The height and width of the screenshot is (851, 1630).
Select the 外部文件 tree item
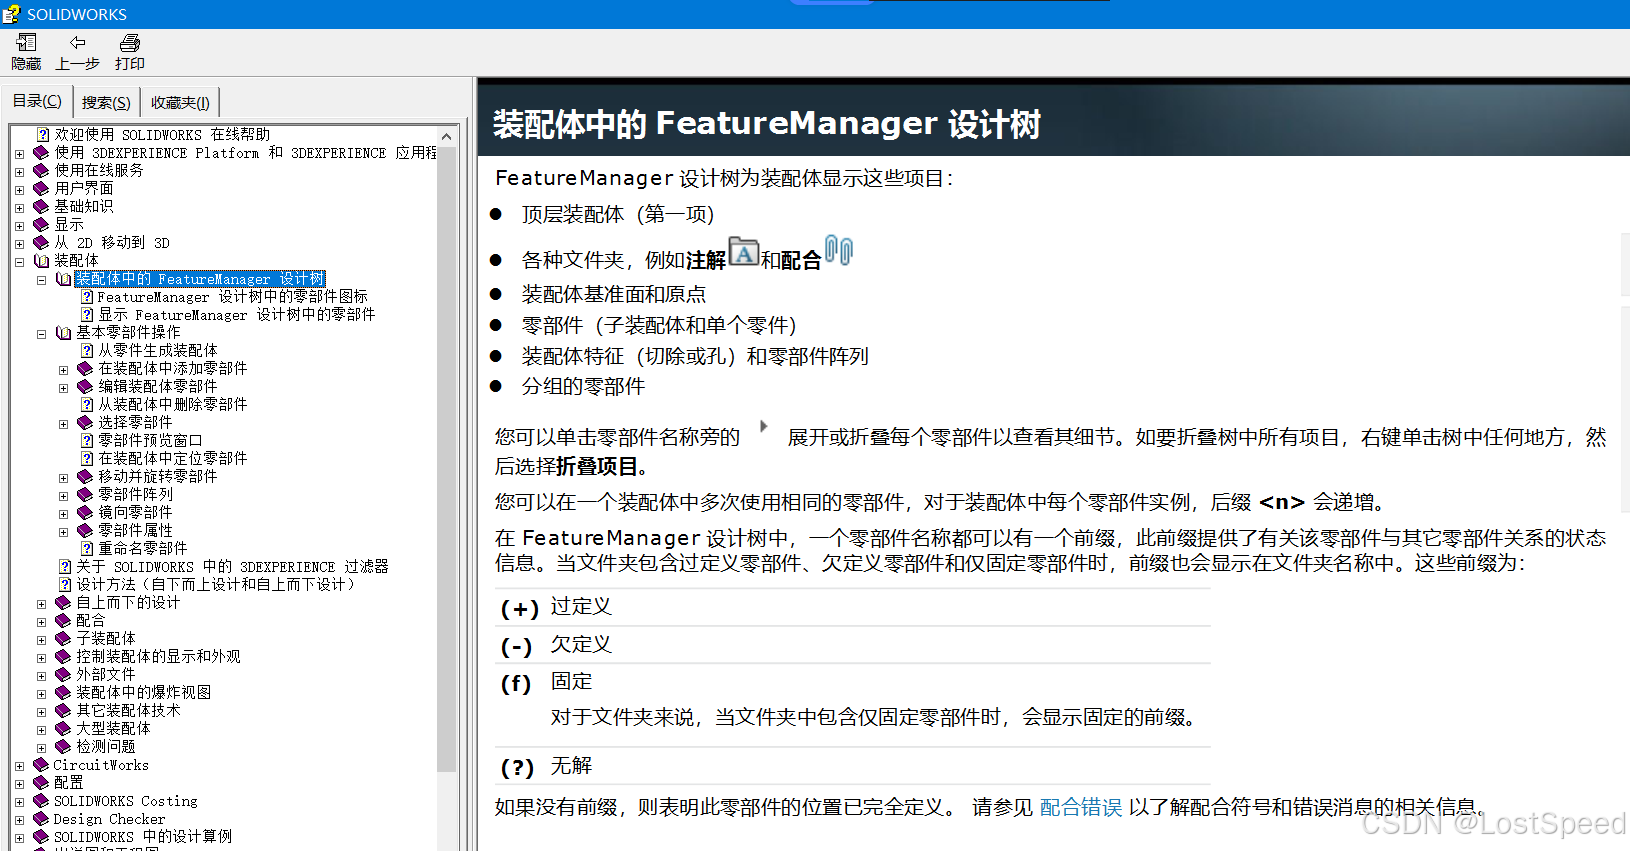(105, 674)
